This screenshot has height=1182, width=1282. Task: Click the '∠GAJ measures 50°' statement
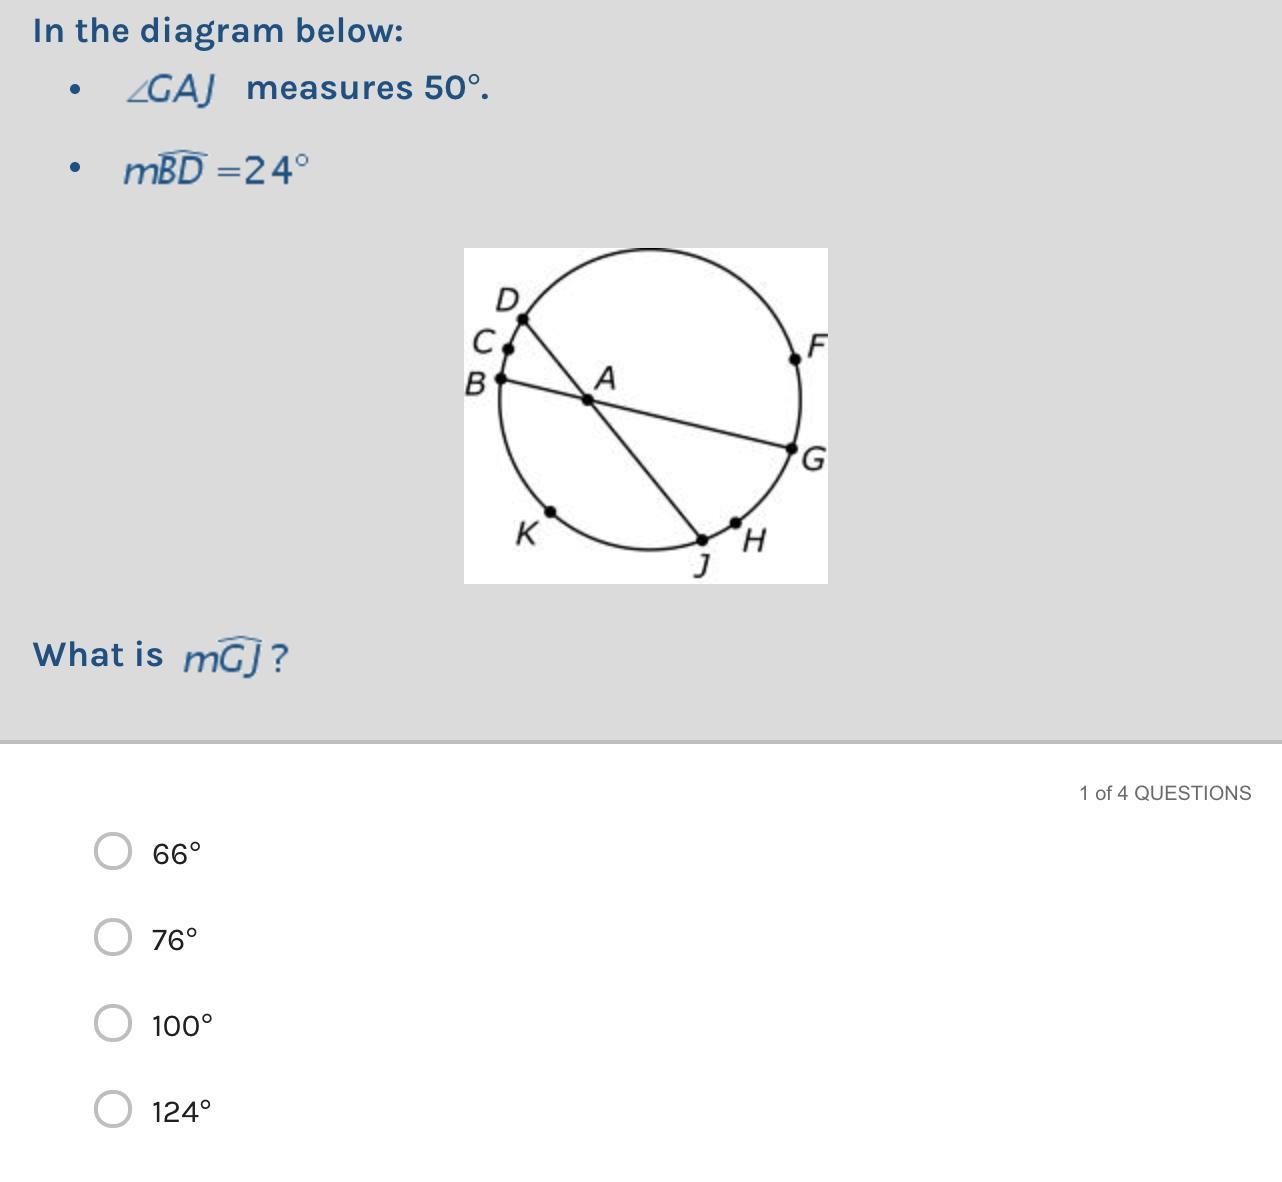307,89
